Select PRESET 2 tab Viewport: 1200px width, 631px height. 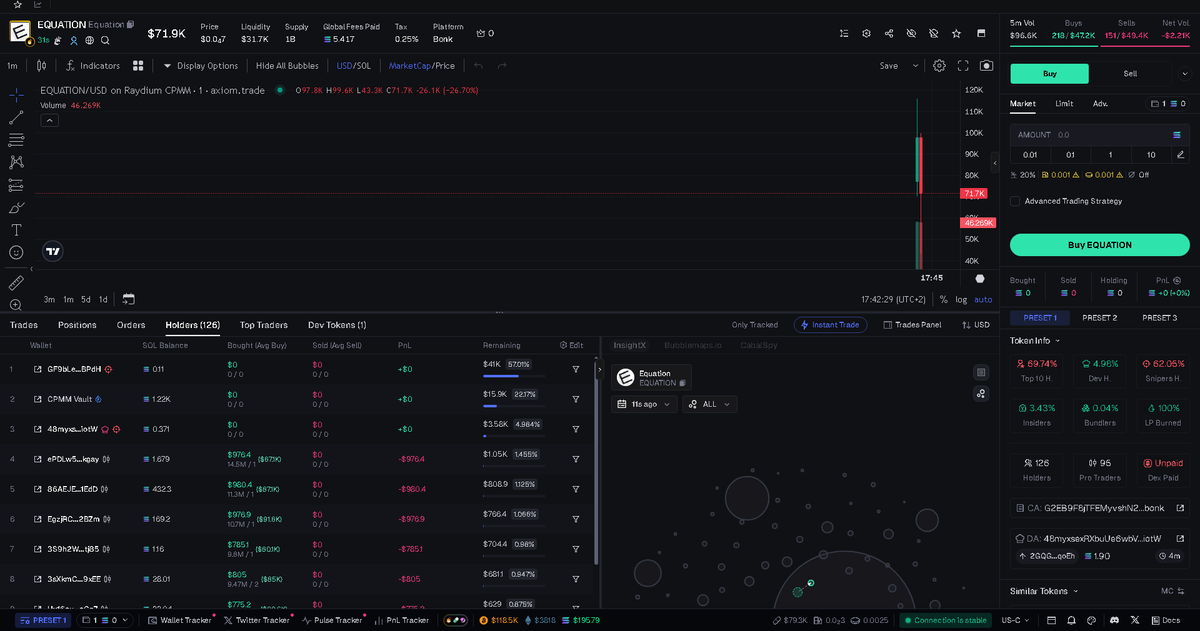pos(1099,317)
